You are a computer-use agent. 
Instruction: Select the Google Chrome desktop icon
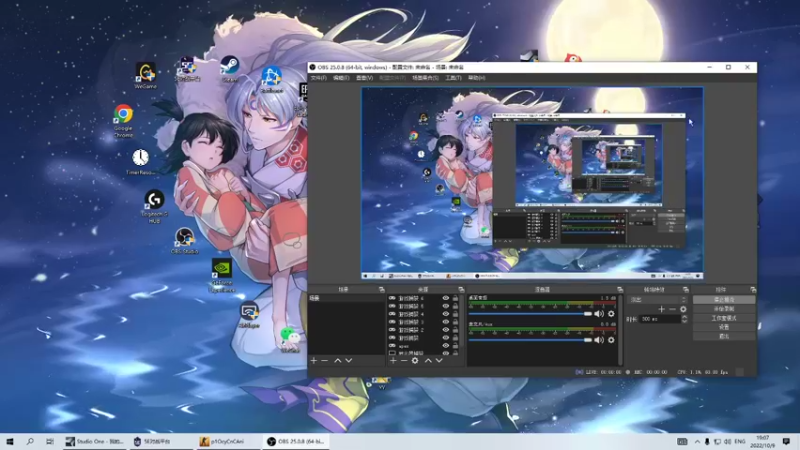point(123,120)
